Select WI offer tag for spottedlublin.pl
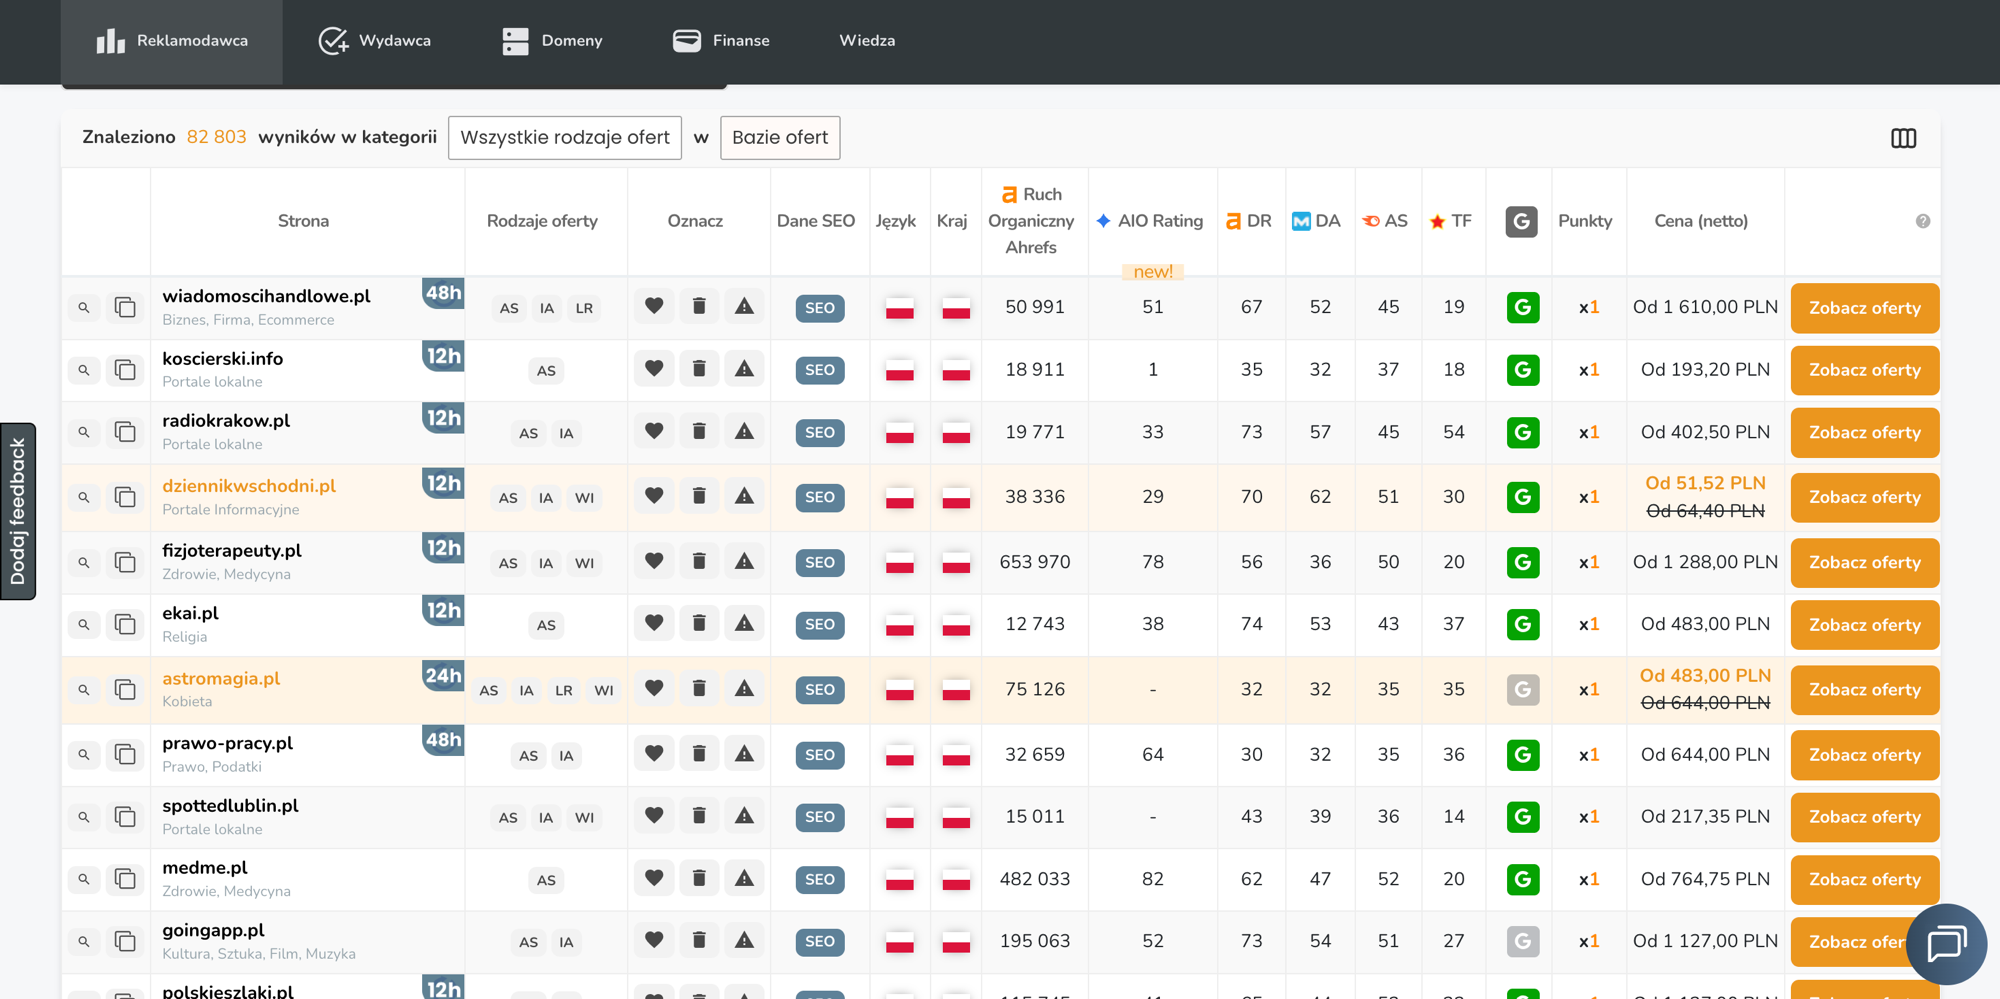Viewport: 2000px width, 999px height. point(584,817)
